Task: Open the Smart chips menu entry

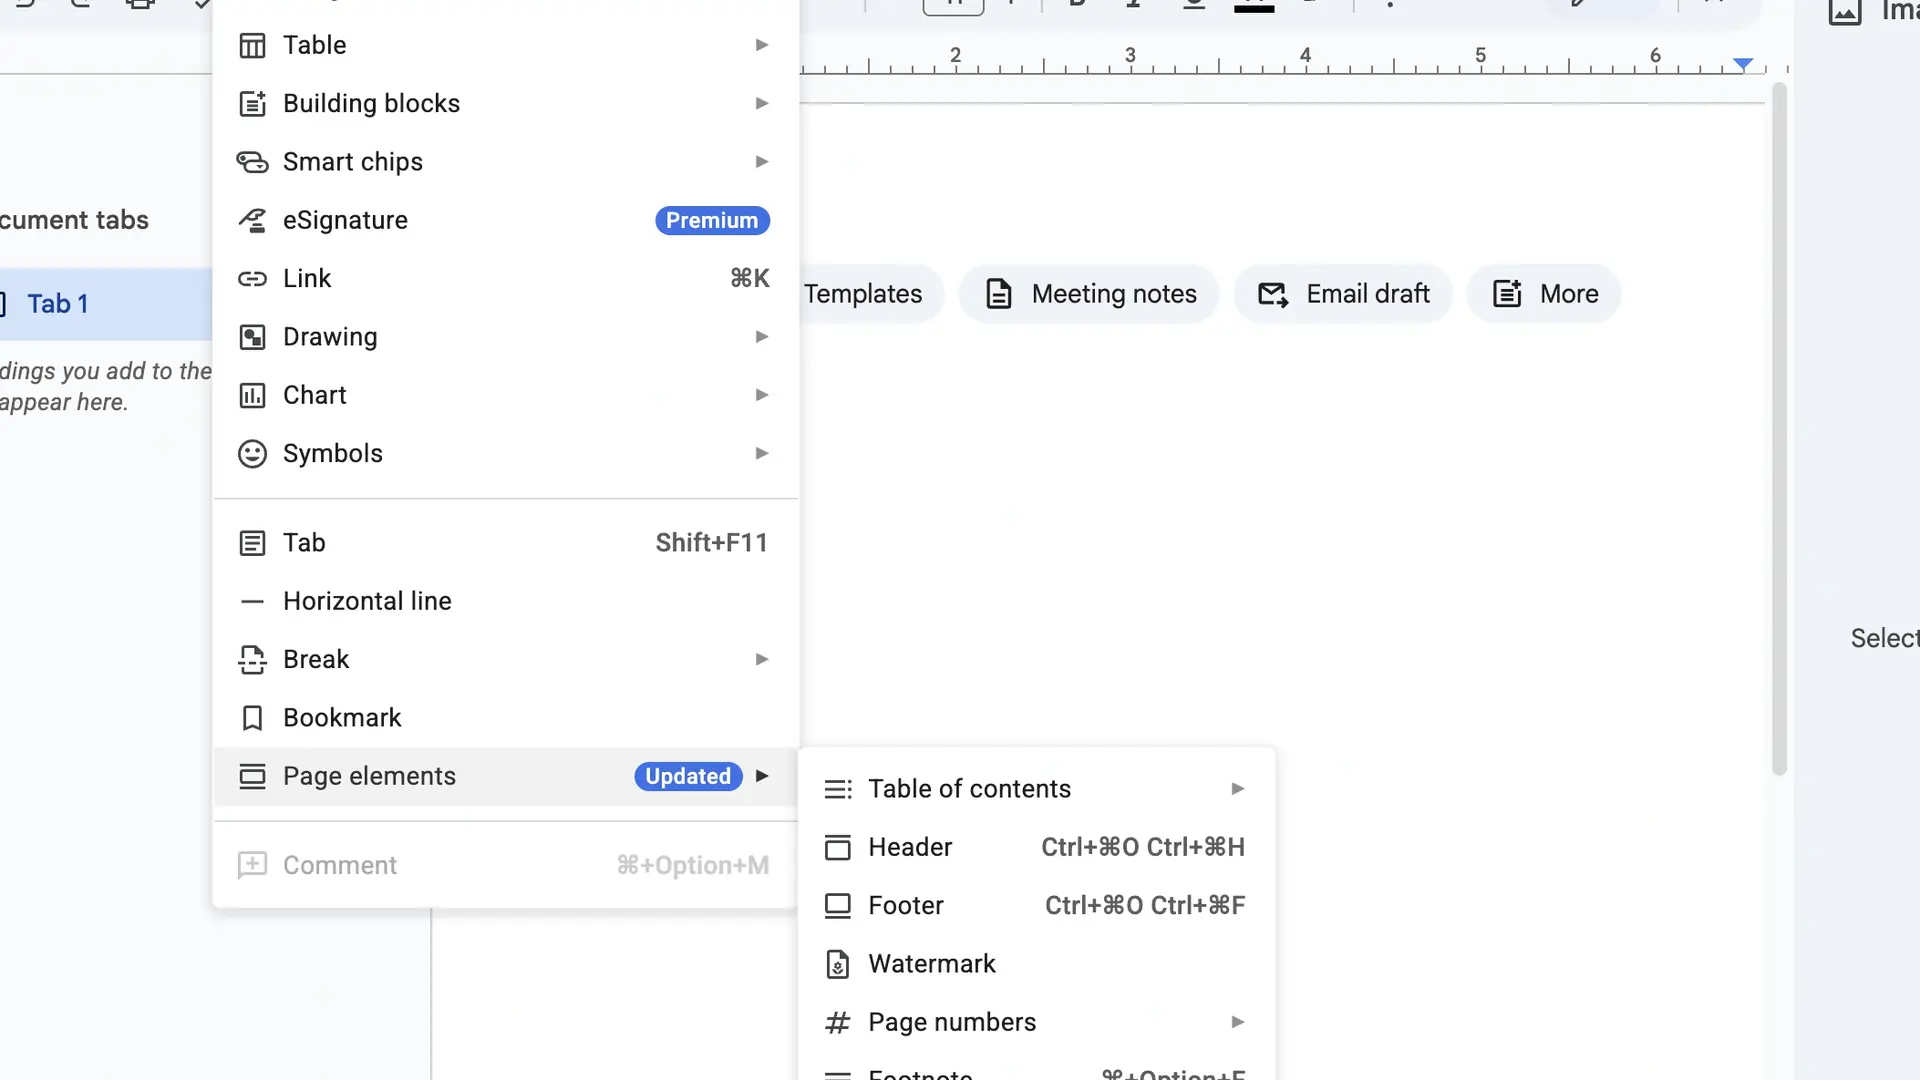Action: [x=352, y=161]
